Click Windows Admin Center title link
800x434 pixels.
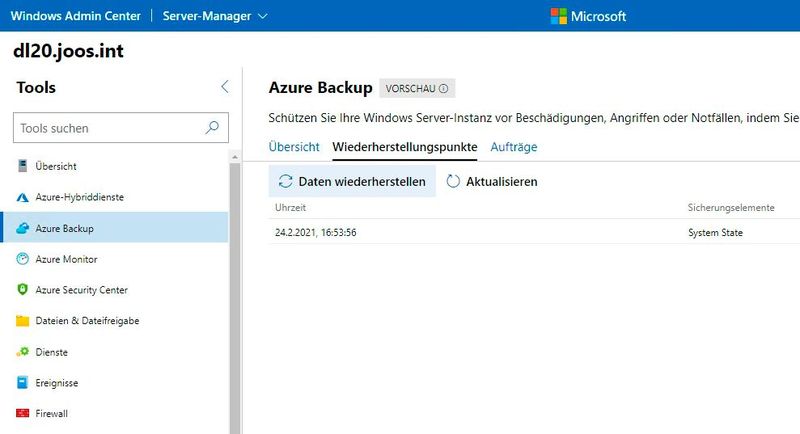(76, 16)
